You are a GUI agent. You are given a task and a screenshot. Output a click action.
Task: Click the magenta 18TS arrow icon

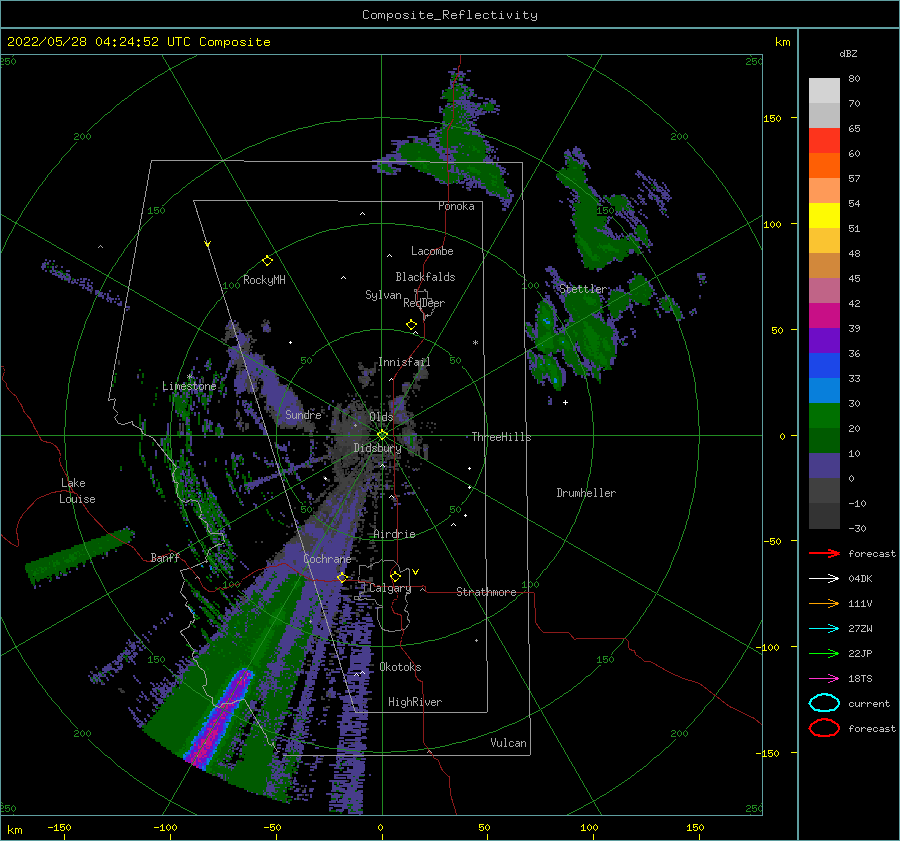[x=824, y=679]
